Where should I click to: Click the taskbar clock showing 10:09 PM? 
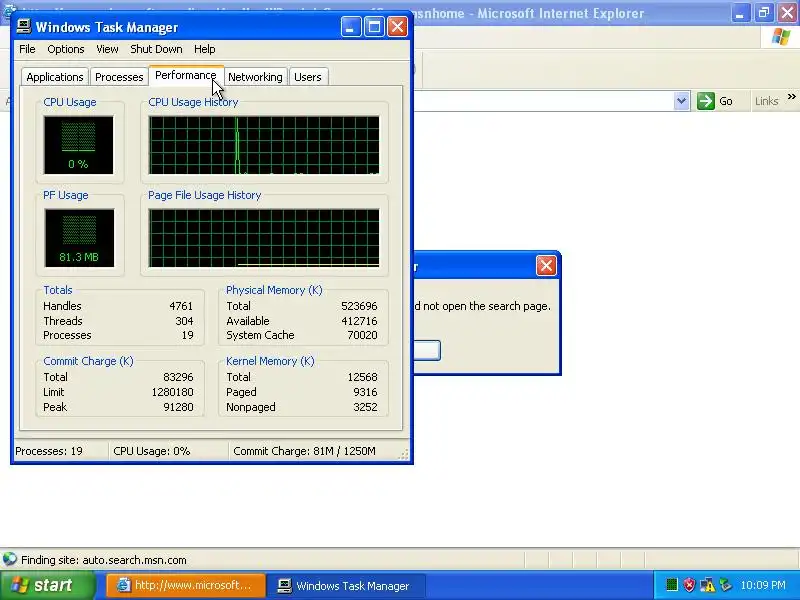[763, 585]
